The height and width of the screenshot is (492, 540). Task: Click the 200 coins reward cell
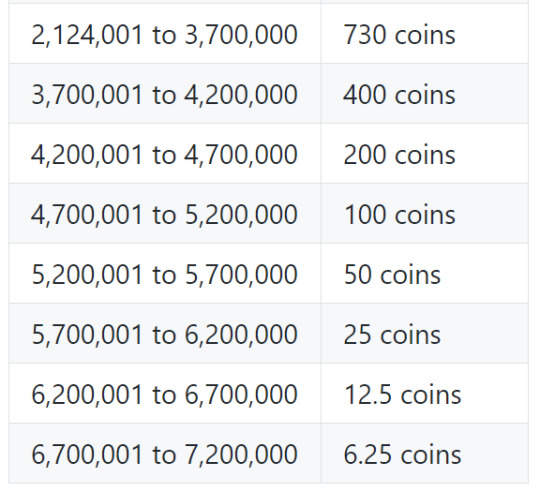coord(425,154)
